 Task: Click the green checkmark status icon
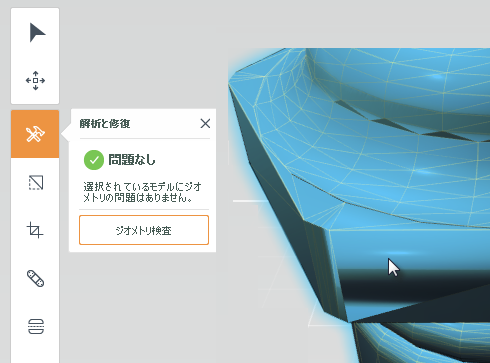point(94,160)
